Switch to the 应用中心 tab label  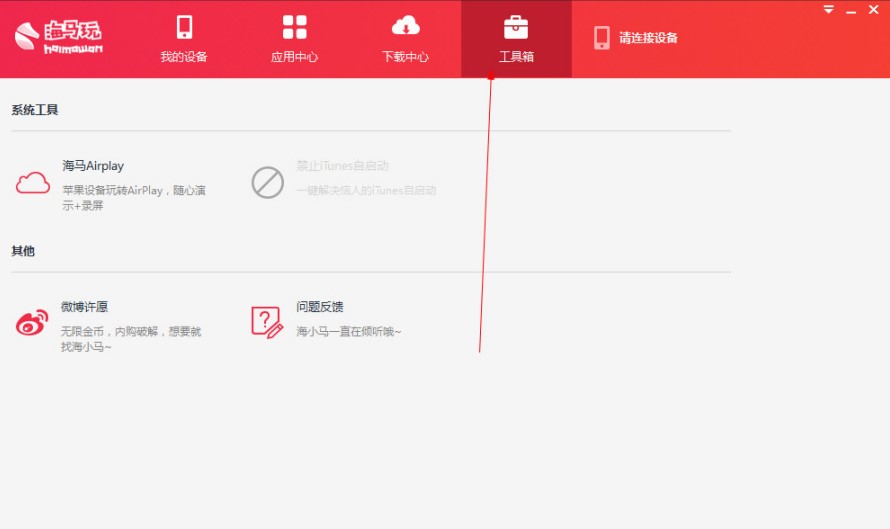(x=295, y=57)
